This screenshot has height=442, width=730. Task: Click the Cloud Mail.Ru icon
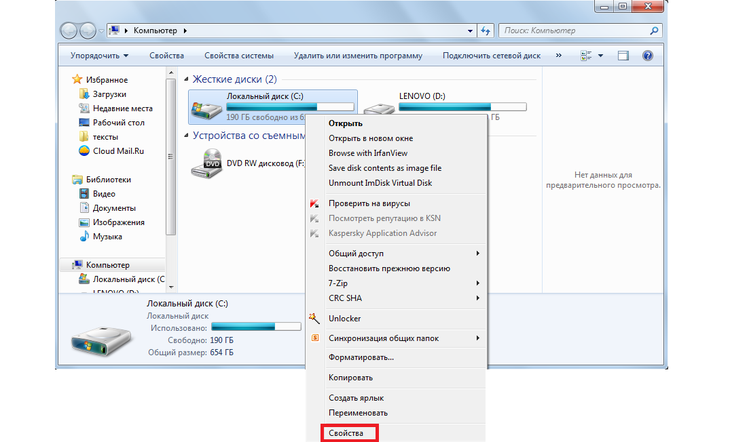pyautogui.click(x=84, y=151)
